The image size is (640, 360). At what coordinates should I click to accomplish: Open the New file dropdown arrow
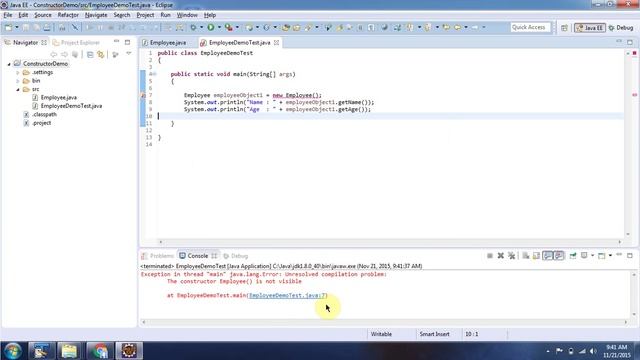[17, 27]
